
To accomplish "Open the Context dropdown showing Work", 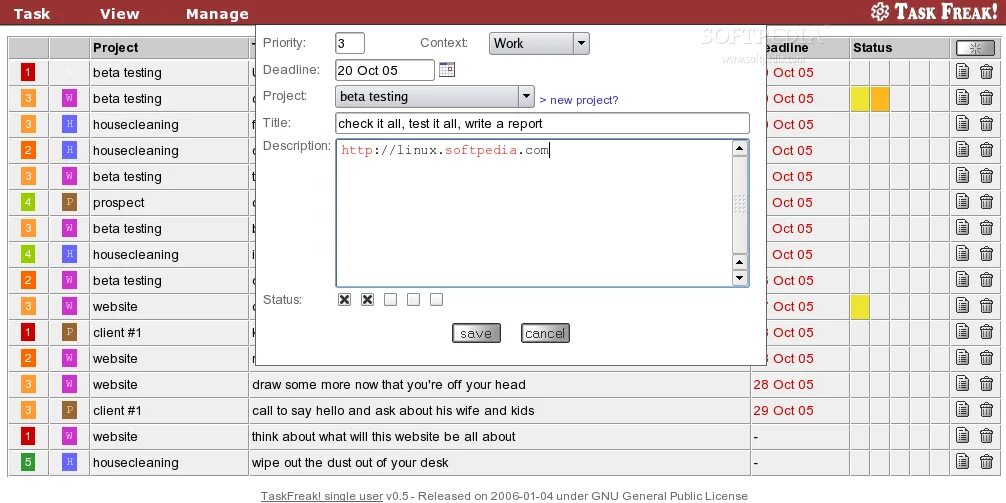I will [539, 44].
